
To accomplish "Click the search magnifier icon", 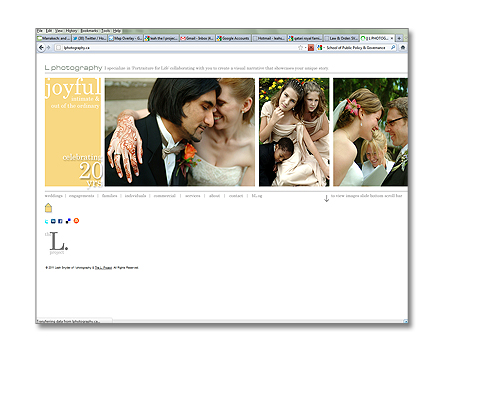I will 393,48.
